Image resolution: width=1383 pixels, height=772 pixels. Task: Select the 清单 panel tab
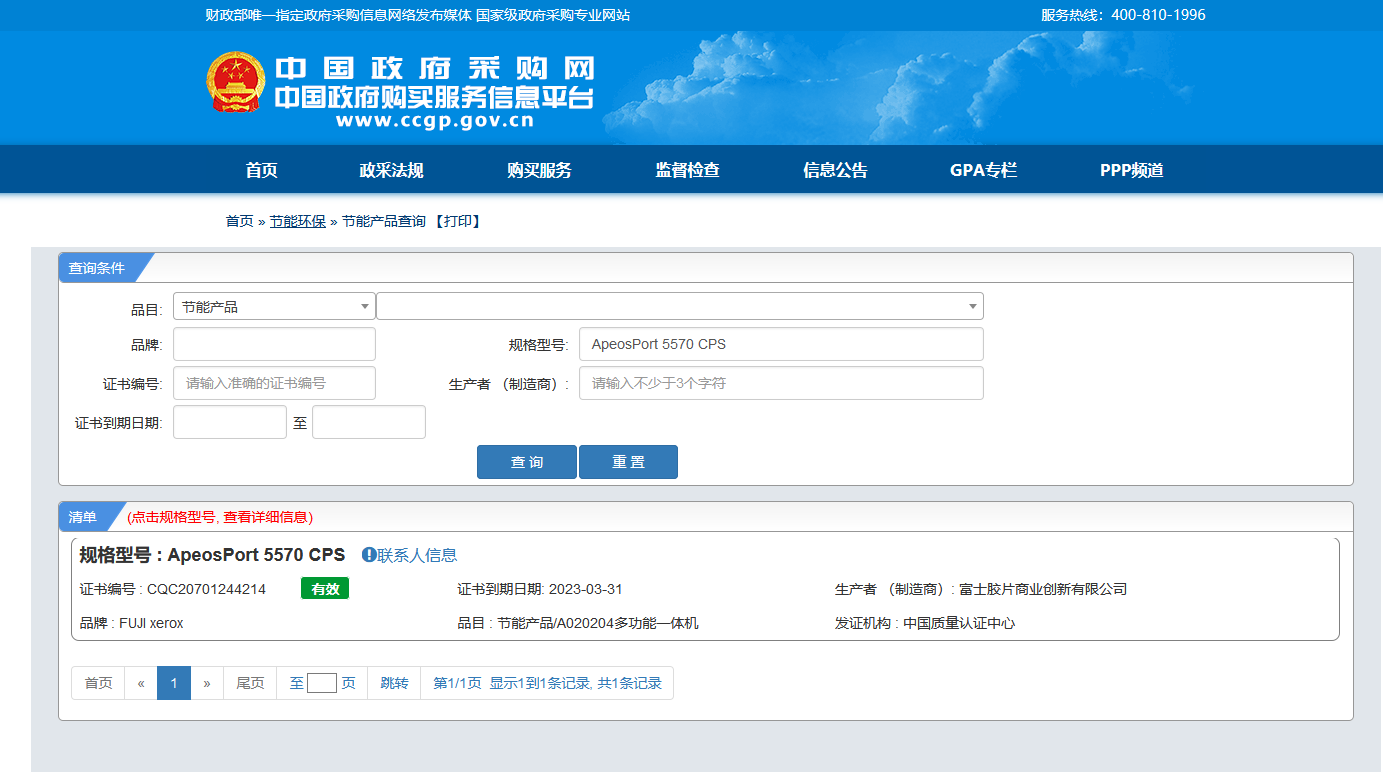coord(83,517)
